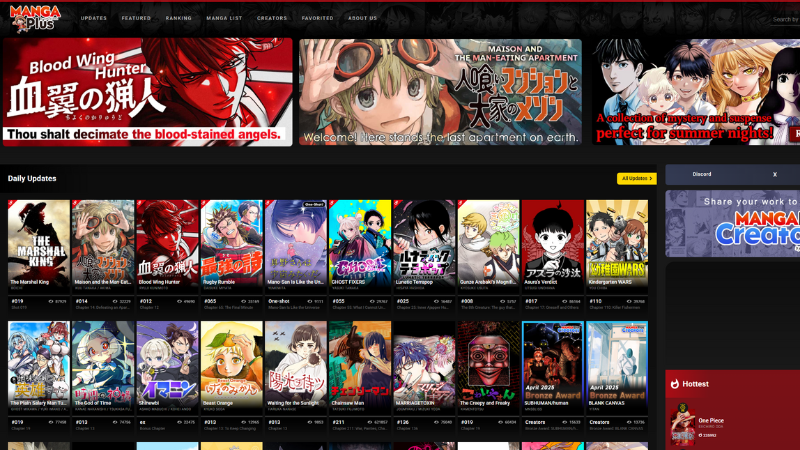
Task: Go to the Favorited page
Action: coord(317,18)
